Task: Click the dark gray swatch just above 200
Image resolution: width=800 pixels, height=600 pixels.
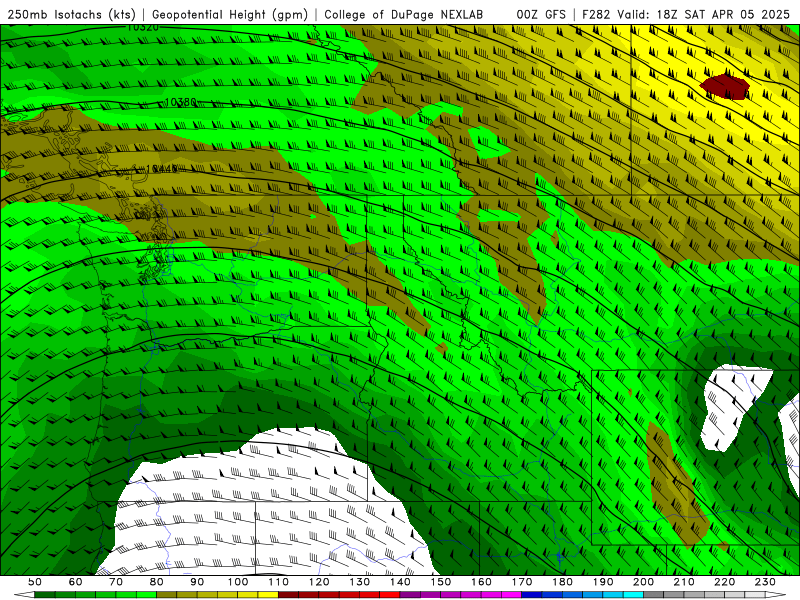Action: click(x=654, y=595)
